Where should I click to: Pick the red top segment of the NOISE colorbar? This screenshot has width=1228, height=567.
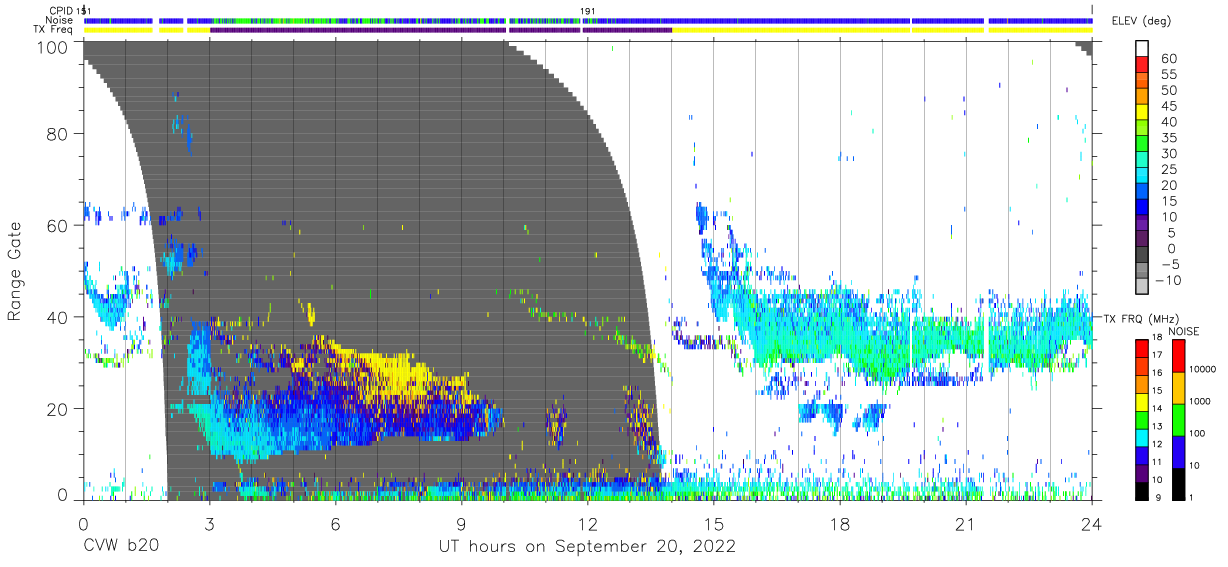pyautogui.click(x=1177, y=355)
